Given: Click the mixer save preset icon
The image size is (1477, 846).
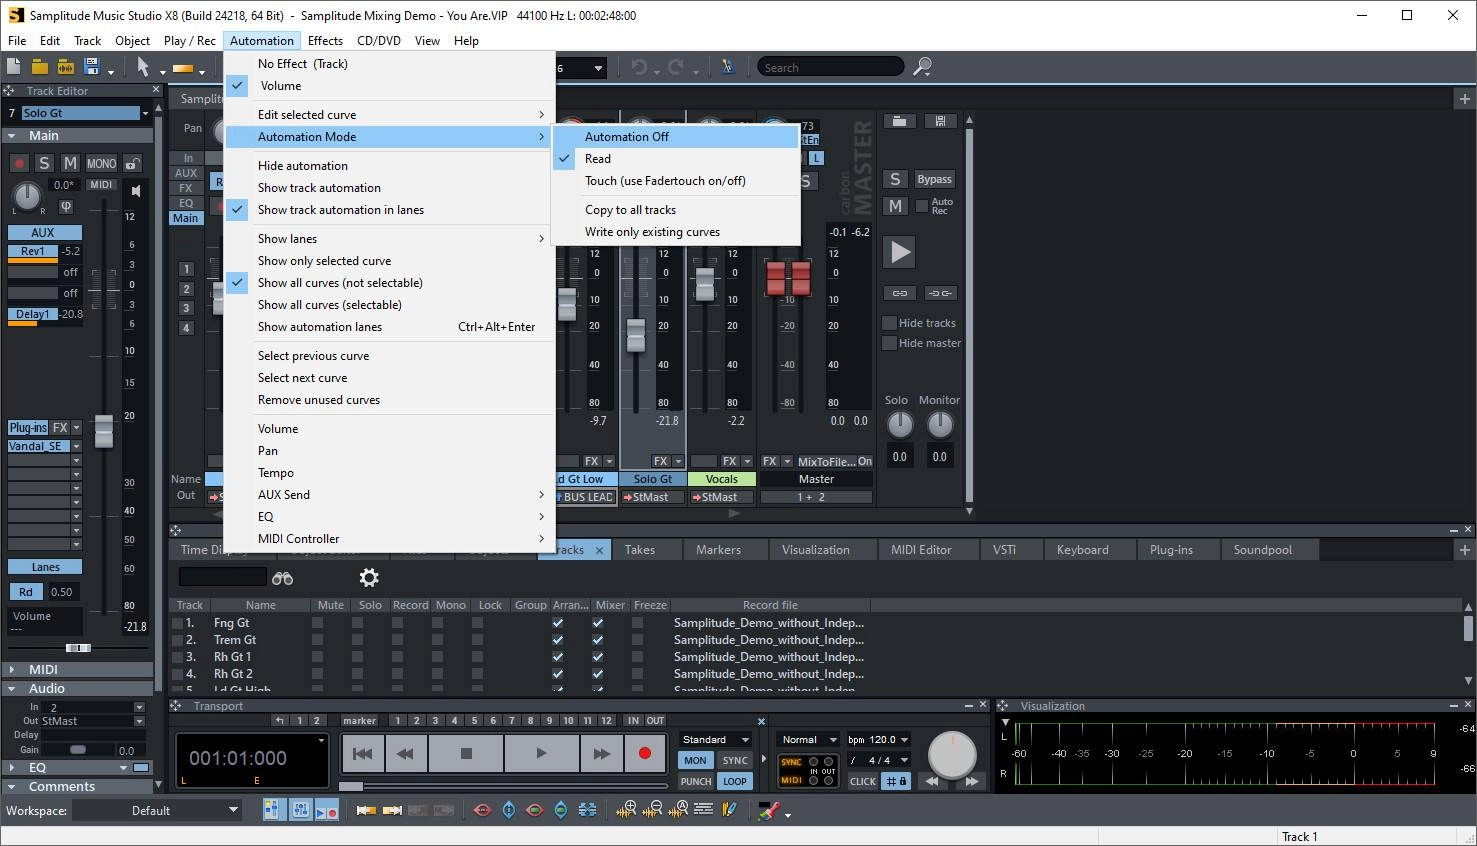Looking at the screenshot, I should click(x=939, y=121).
